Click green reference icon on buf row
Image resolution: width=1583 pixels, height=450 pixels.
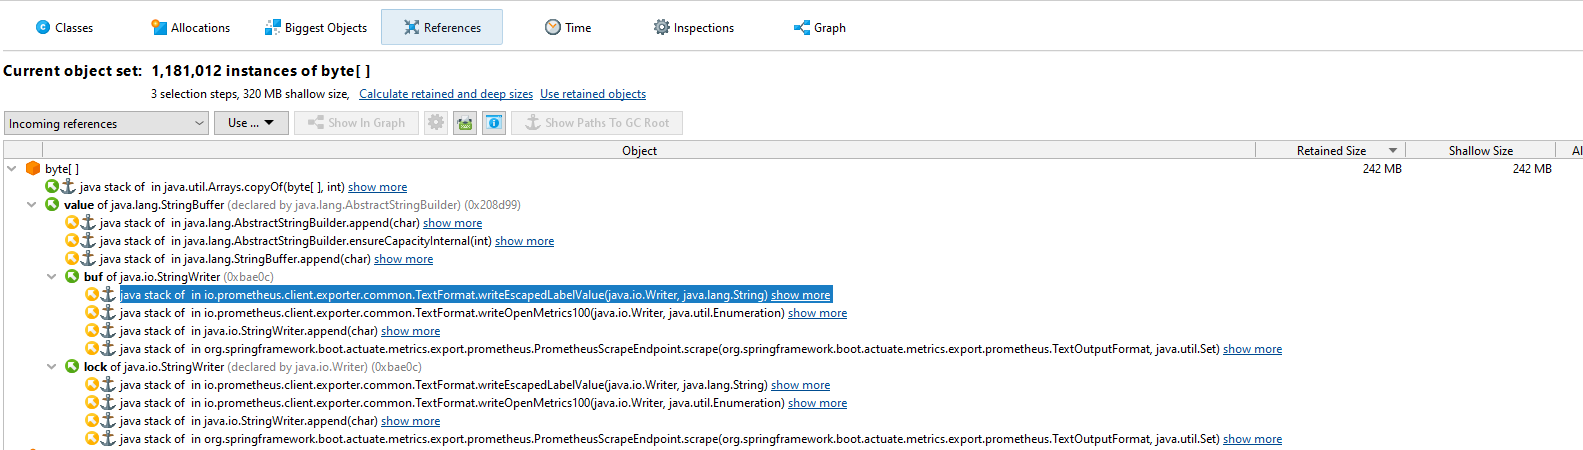point(72,277)
